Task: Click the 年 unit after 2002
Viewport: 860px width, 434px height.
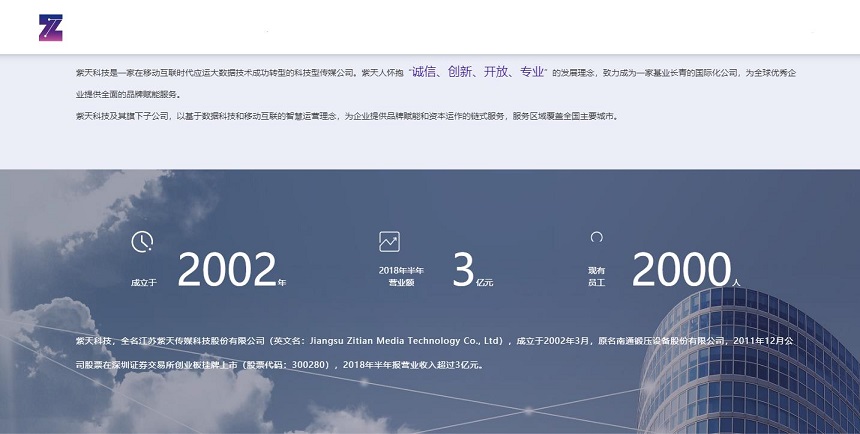Action: point(282,283)
